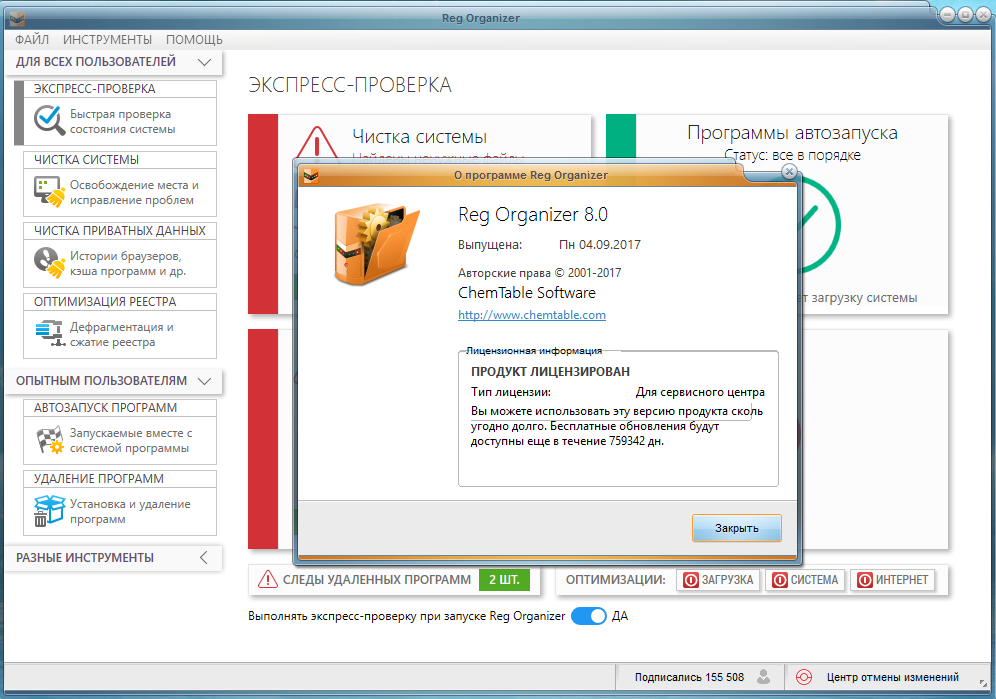Click ПРОДУКТ ЛИЦЕНЗИРОВАН text
The height and width of the screenshot is (699, 996).
(550, 372)
